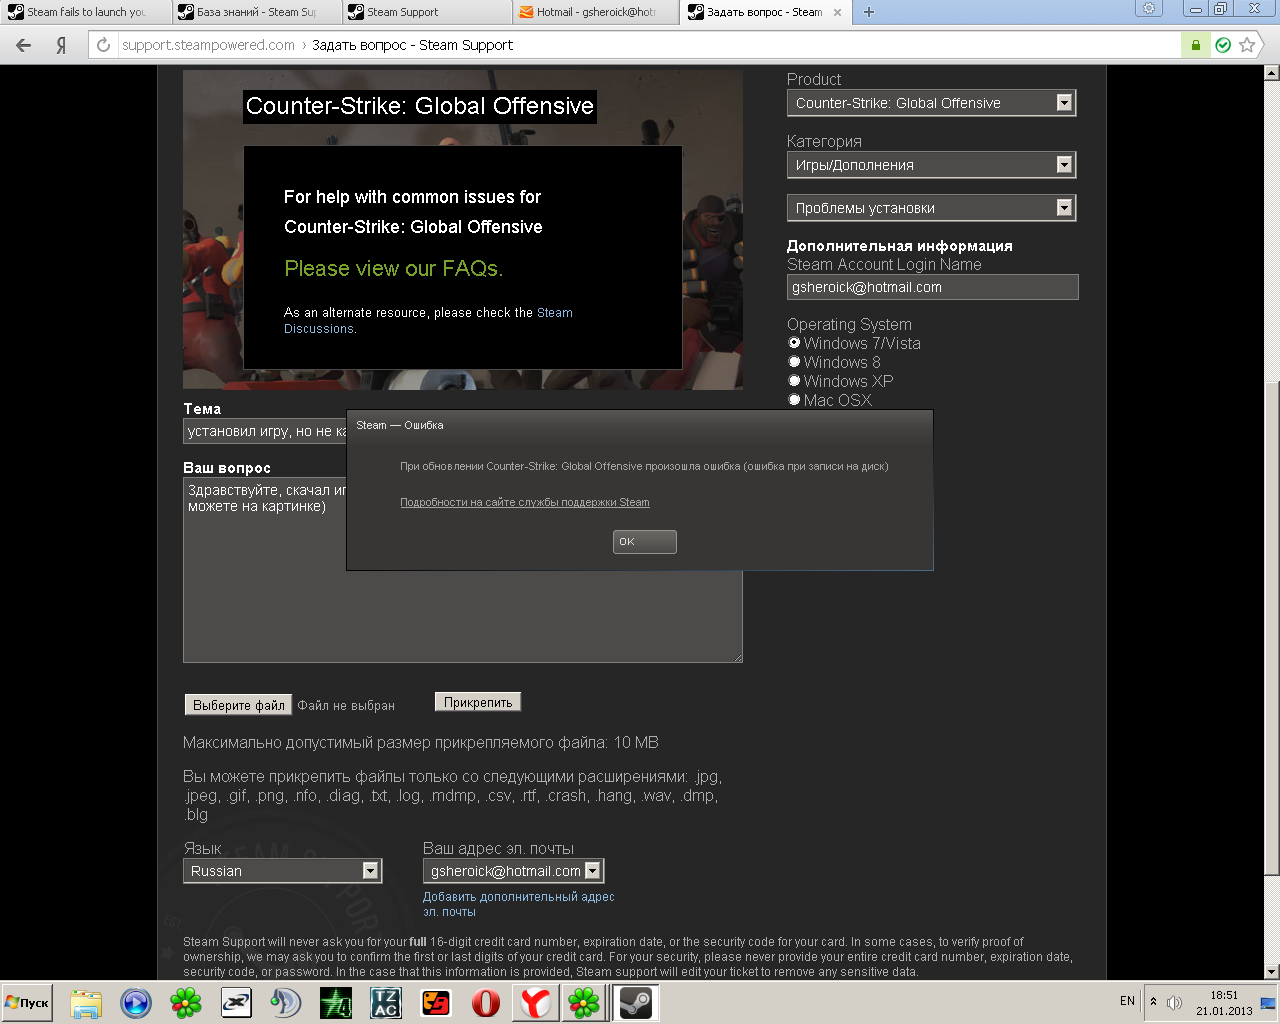Open the second ICQ flower taskbar icon
Viewport: 1280px width, 1024px height.
coord(585,1002)
